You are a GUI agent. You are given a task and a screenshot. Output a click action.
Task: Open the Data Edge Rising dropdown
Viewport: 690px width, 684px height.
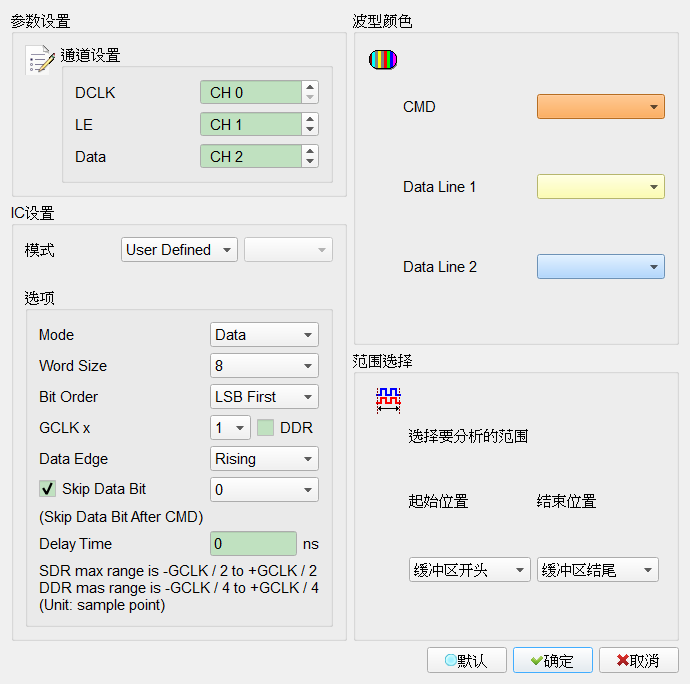(264, 459)
